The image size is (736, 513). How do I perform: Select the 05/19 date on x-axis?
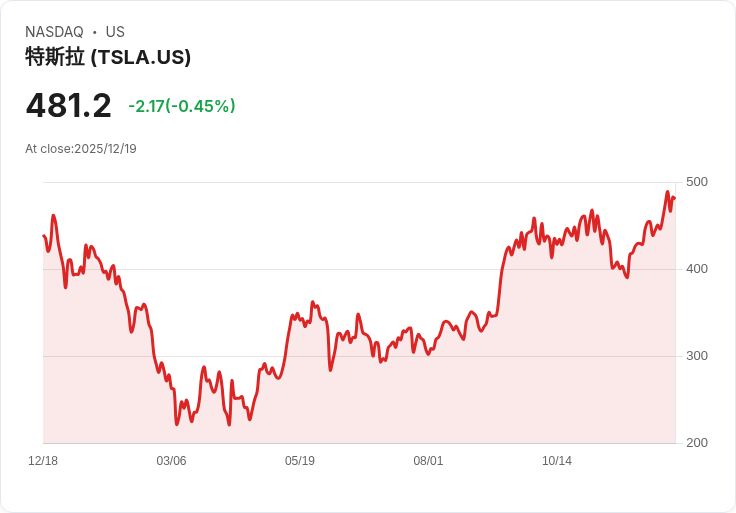[x=300, y=461]
